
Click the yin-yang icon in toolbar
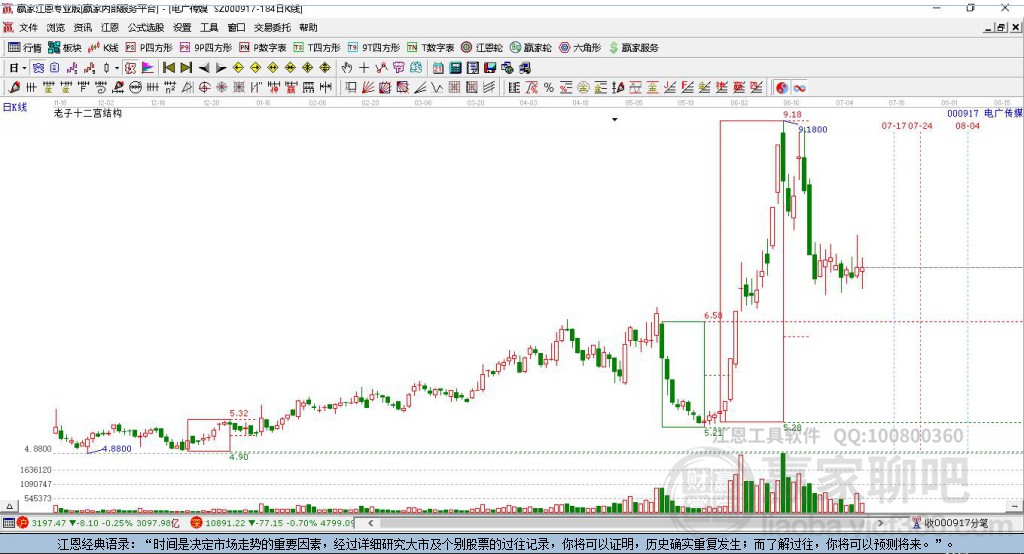coord(782,88)
